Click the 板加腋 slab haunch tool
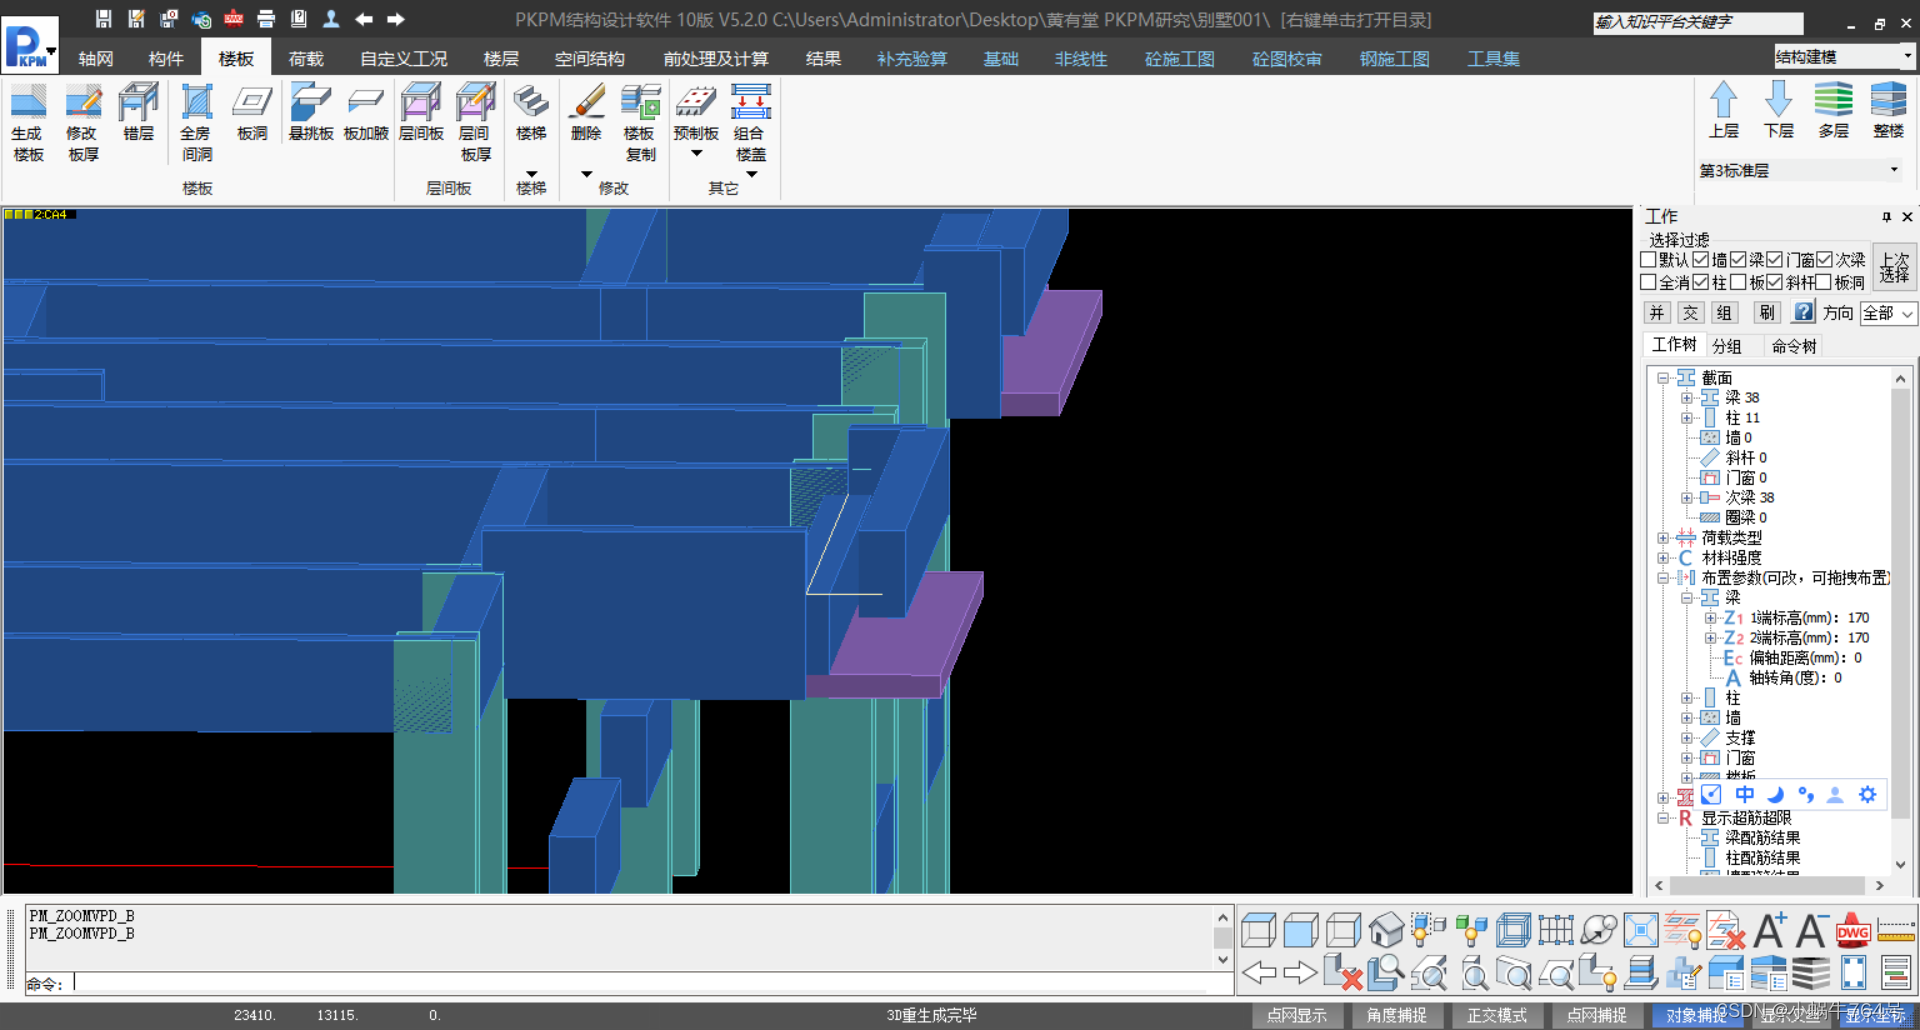 point(366,113)
